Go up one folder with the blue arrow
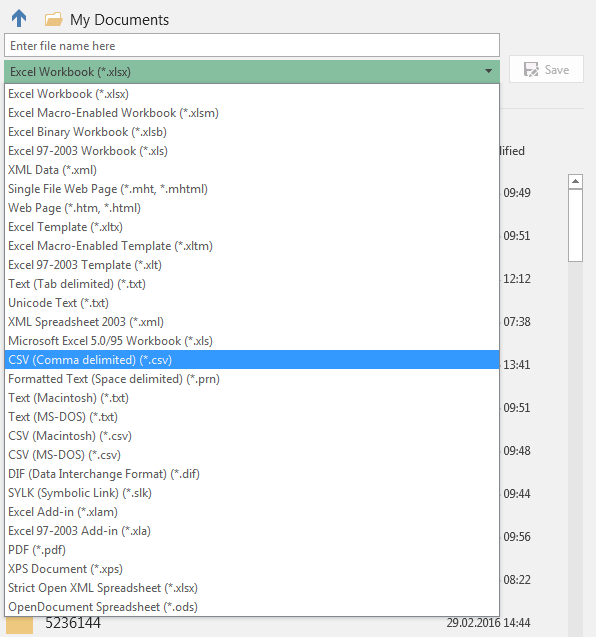The image size is (596, 637). click(x=19, y=19)
